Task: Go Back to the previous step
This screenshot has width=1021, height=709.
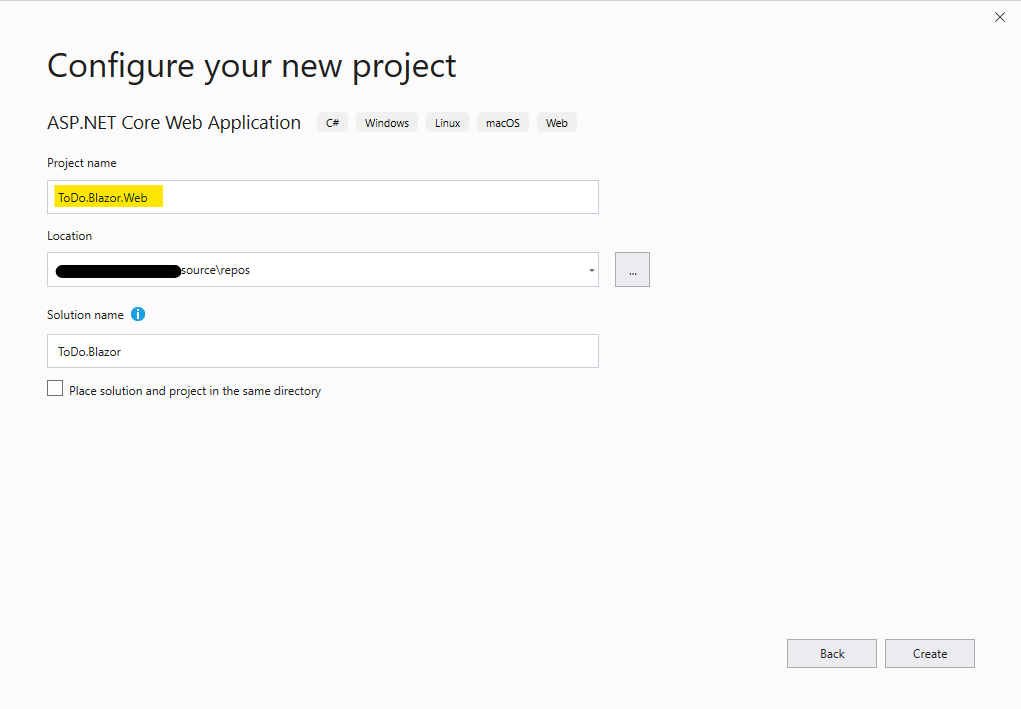Action: click(832, 654)
